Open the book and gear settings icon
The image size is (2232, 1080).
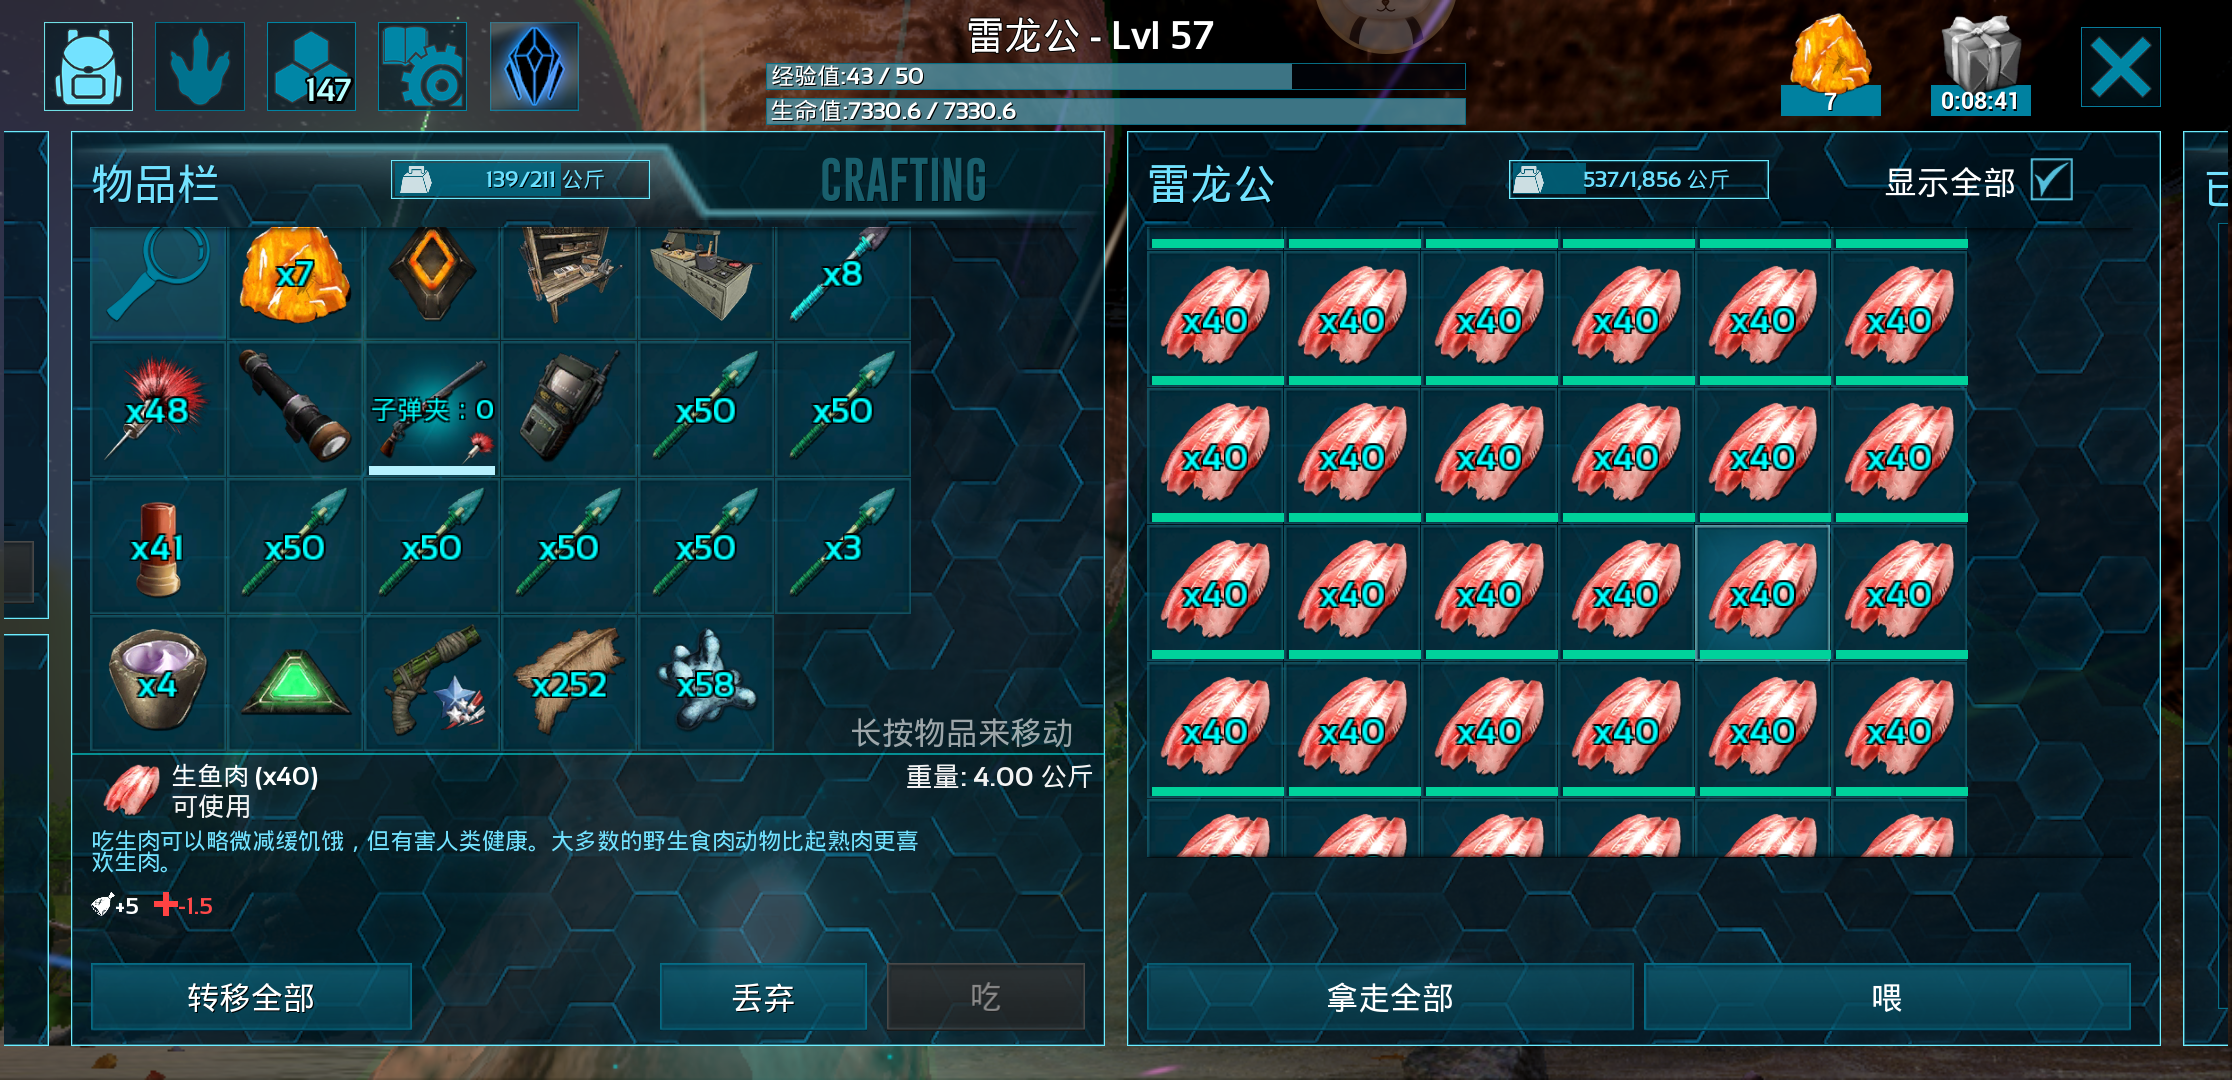pyautogui.click(x=422, y=66)
